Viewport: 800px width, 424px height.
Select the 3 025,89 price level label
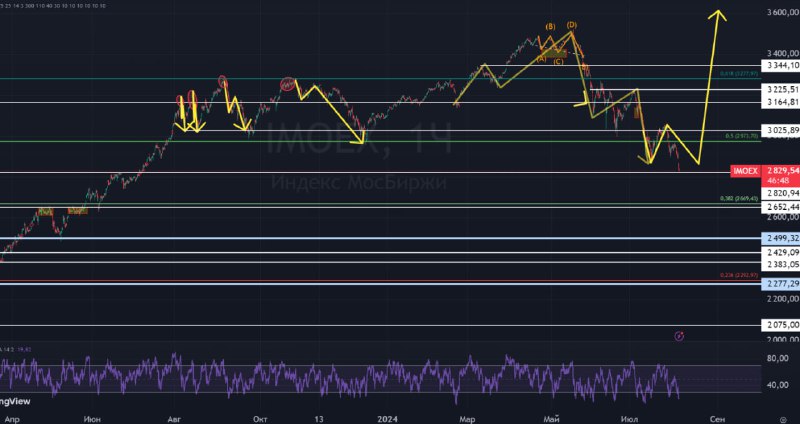(x=780, y=131)
